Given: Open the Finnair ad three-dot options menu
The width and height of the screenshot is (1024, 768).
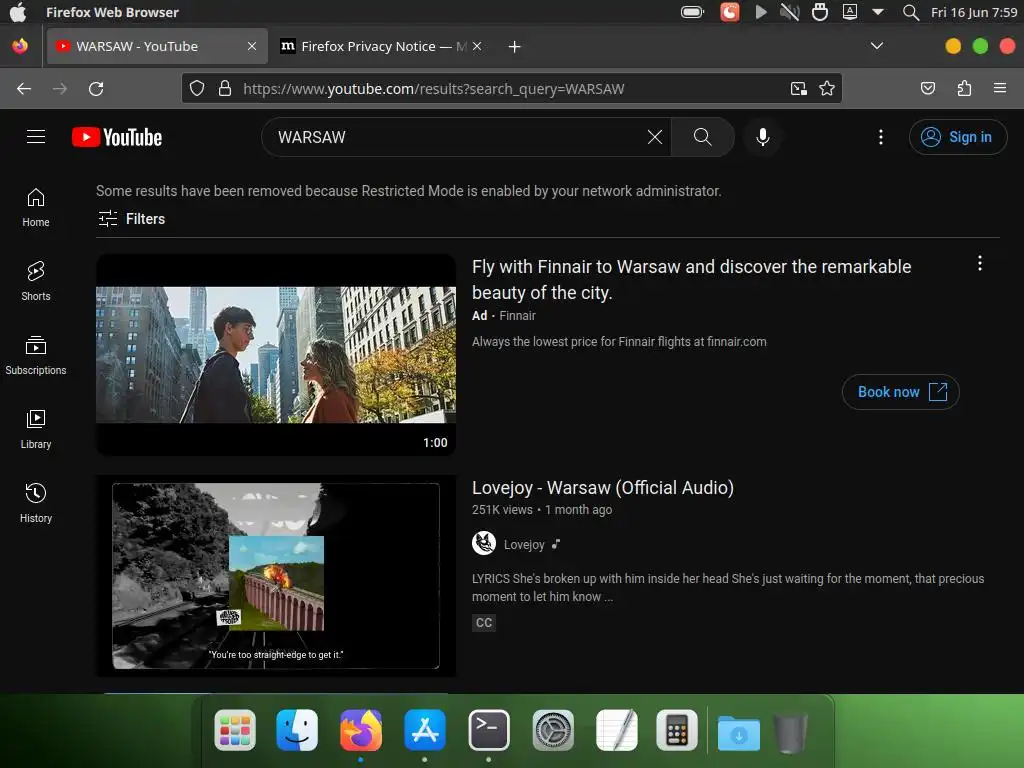Looking at the screenshot, I should pos(979,263).
